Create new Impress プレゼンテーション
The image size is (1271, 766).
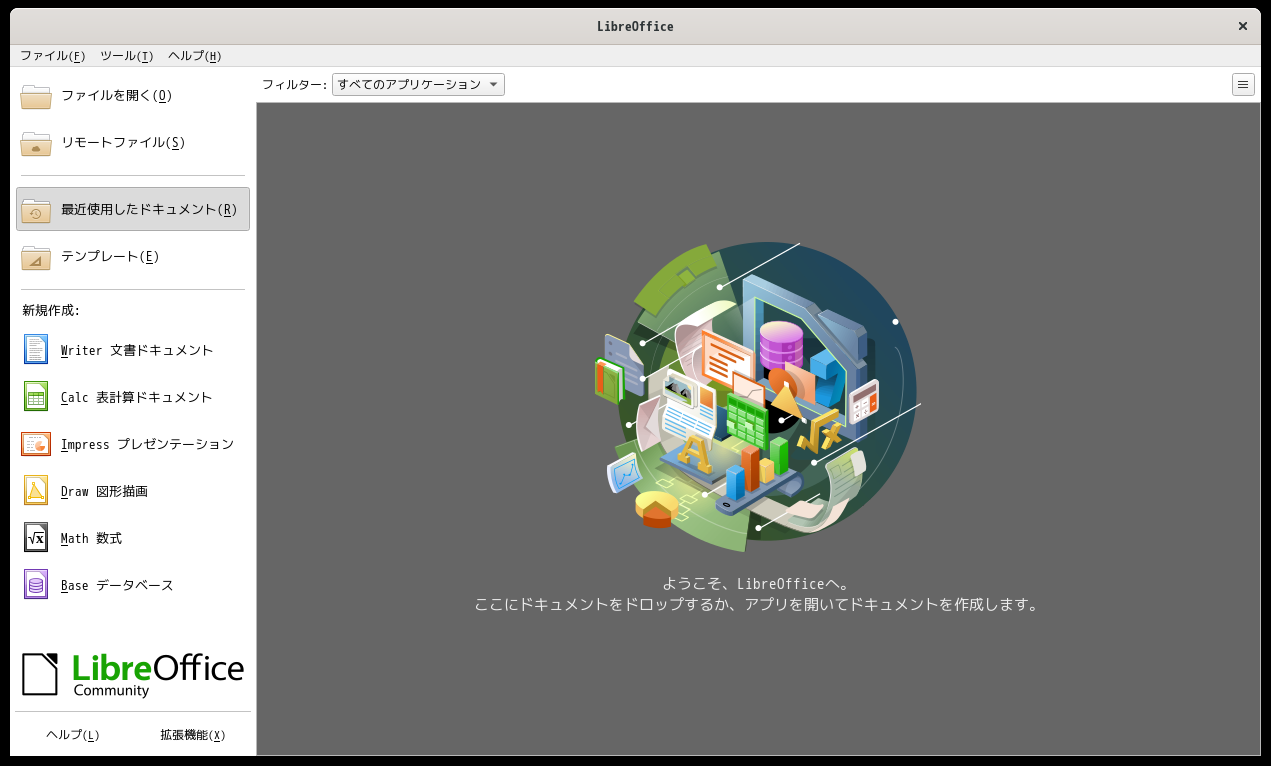[x=147, y=445]
